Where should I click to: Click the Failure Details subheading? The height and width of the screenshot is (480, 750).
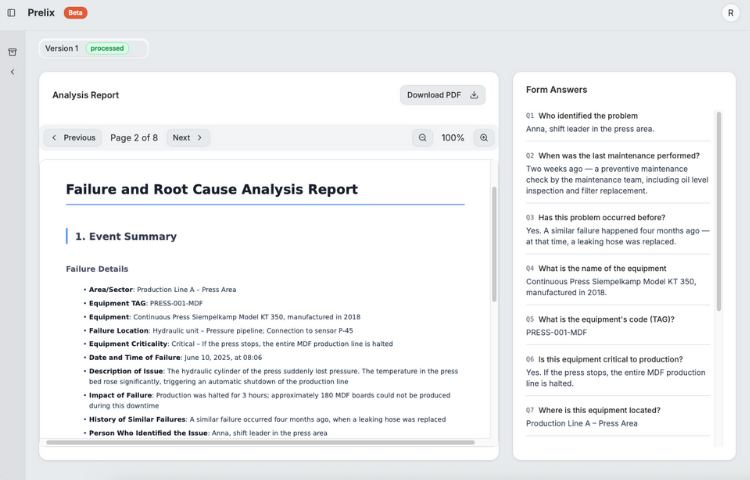[x=97, y=269]
